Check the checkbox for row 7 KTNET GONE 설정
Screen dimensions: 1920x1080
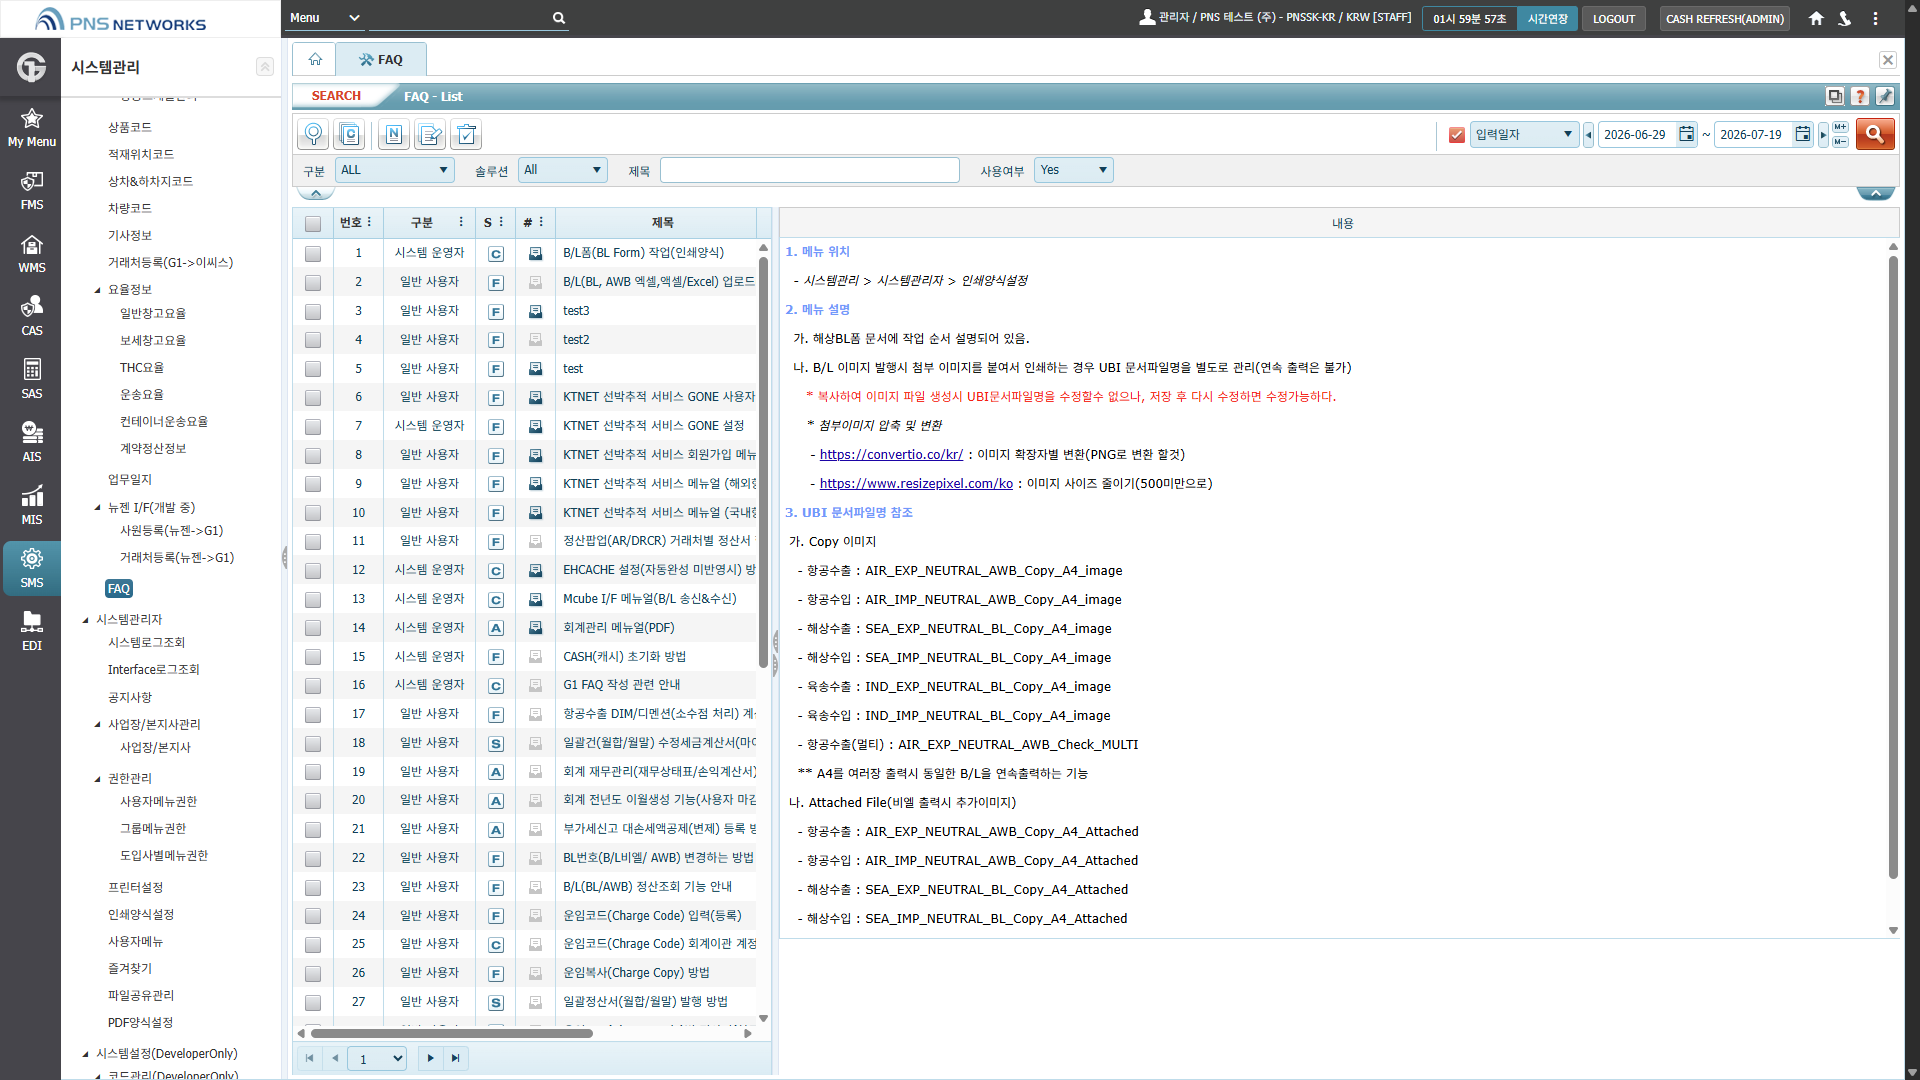pyautogui.click(x=313, y=427)
